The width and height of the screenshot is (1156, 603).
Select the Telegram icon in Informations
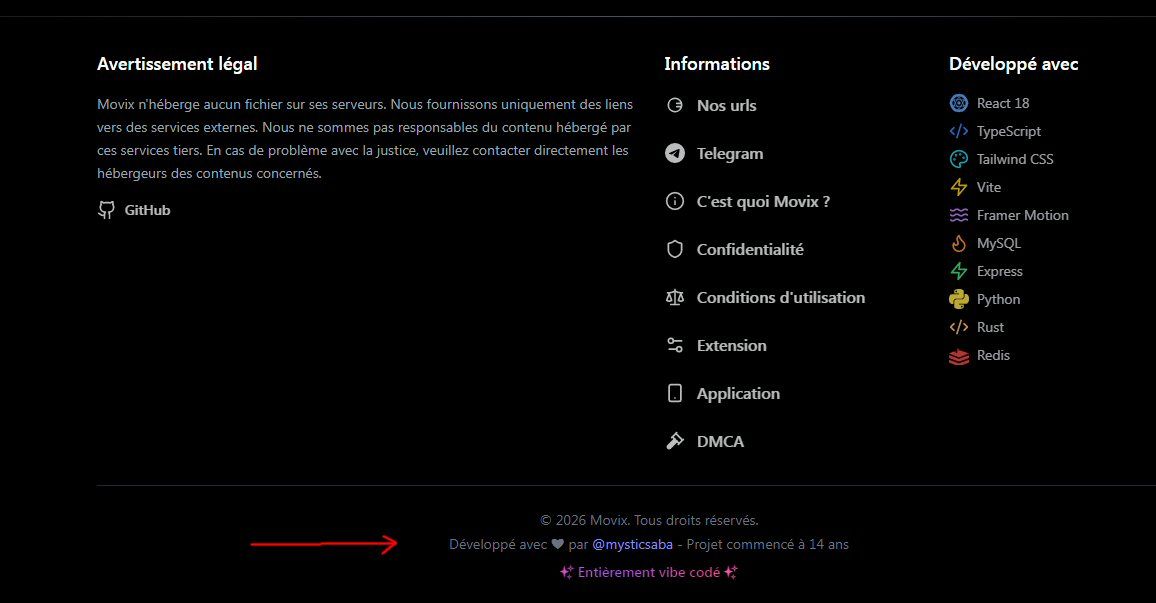click(674, 153)
